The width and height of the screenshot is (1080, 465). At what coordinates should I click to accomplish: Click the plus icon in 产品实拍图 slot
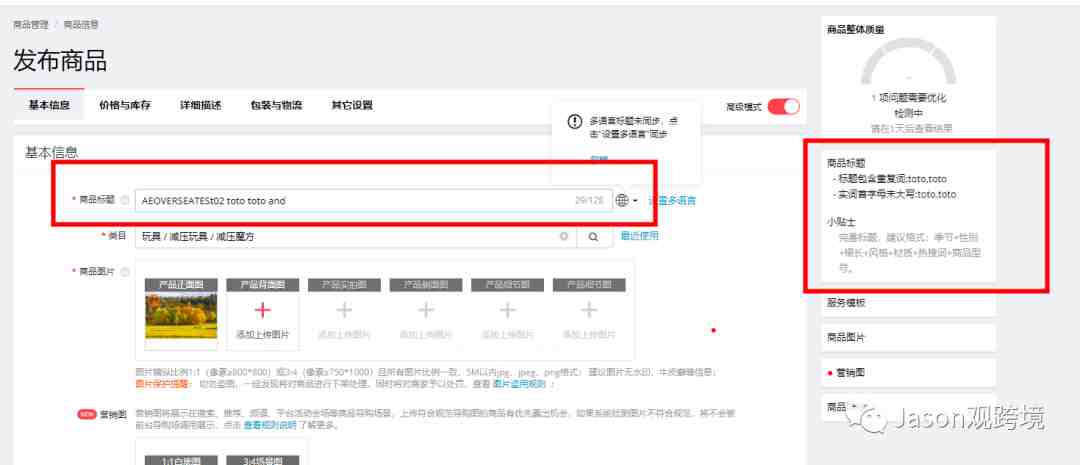click(x=344, y=310)
